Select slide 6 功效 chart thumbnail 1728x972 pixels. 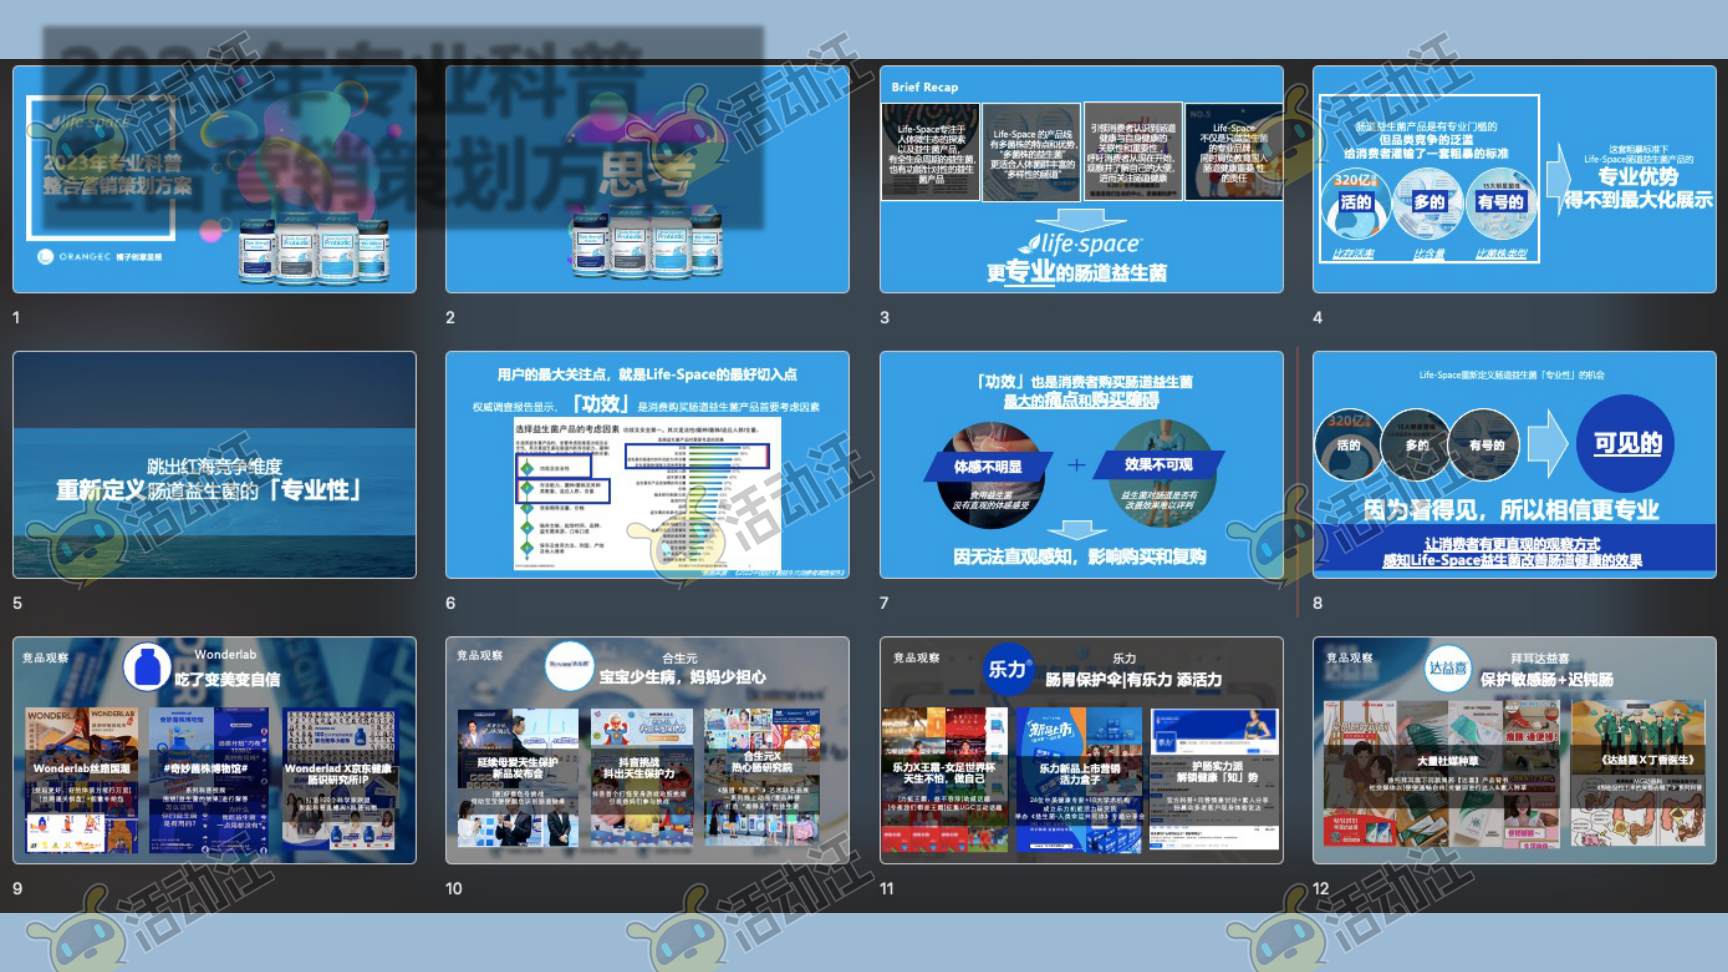[647, 465]
